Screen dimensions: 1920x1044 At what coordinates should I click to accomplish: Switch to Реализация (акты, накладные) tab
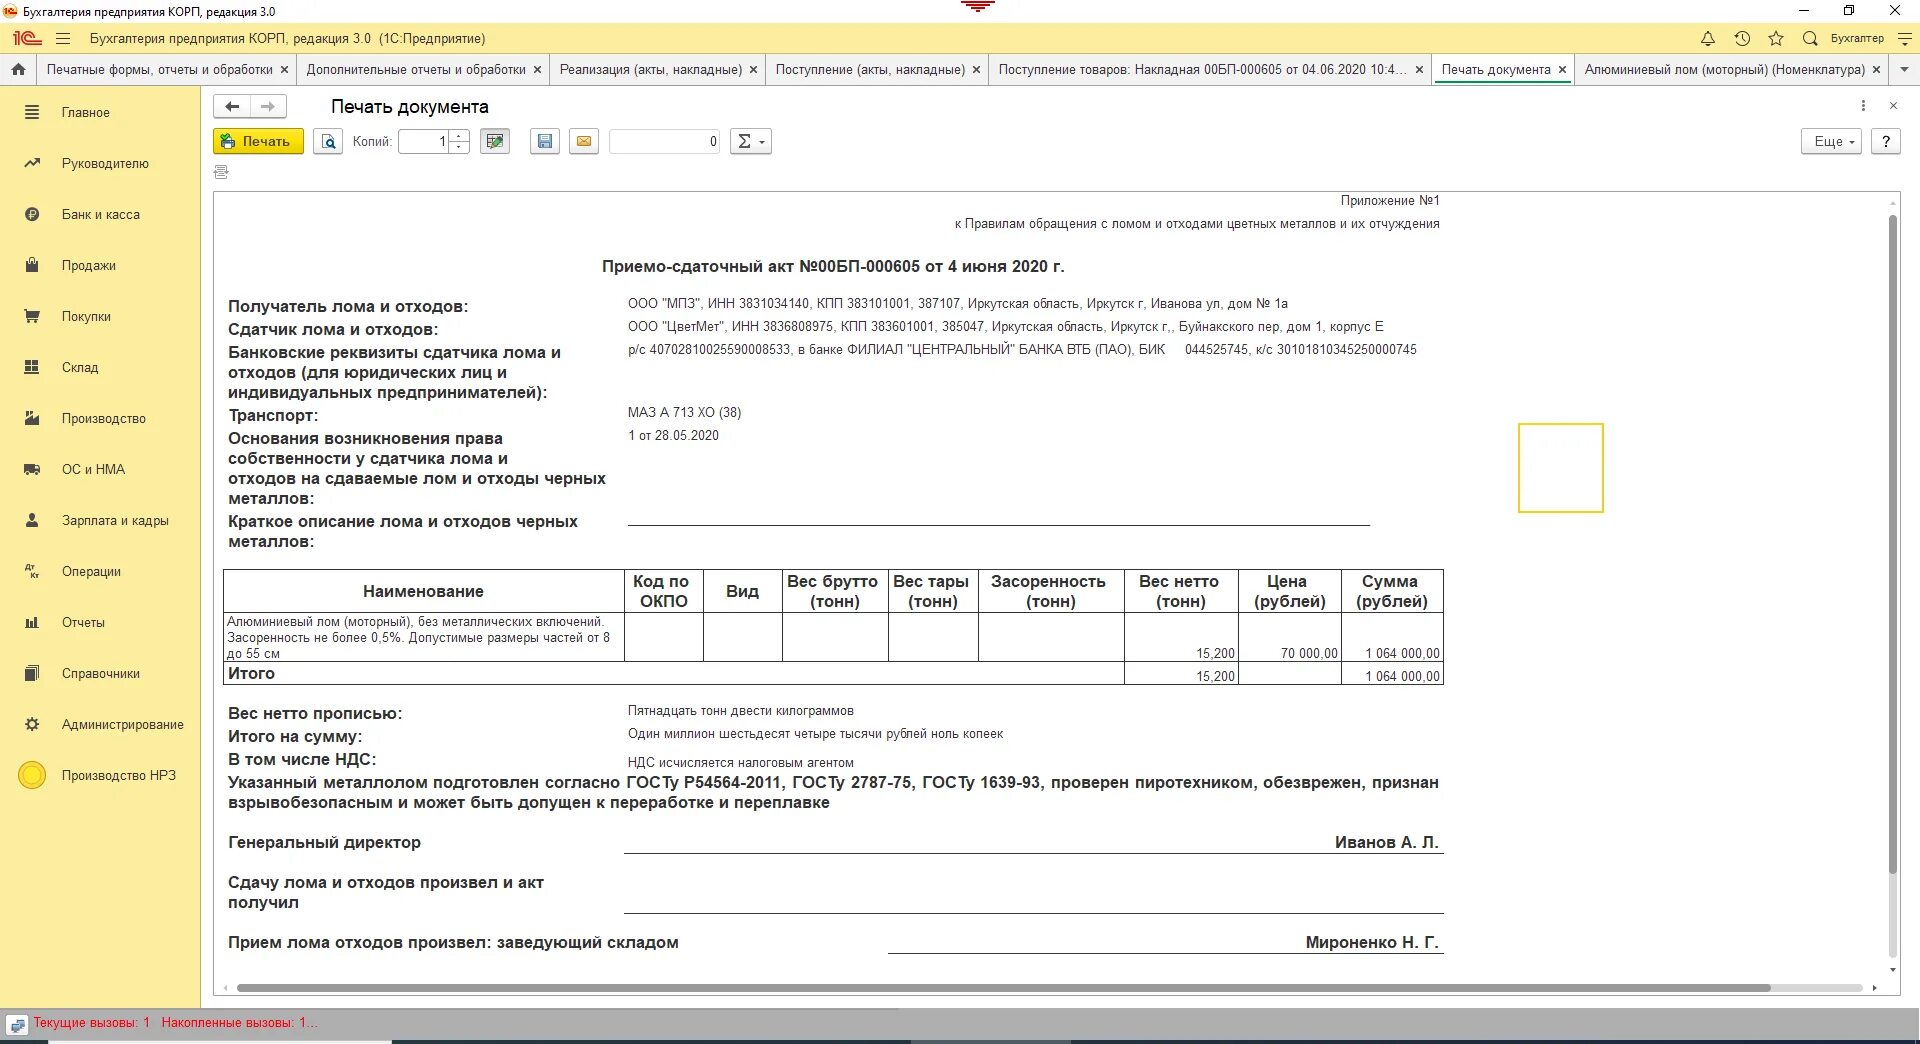[651, 69]
